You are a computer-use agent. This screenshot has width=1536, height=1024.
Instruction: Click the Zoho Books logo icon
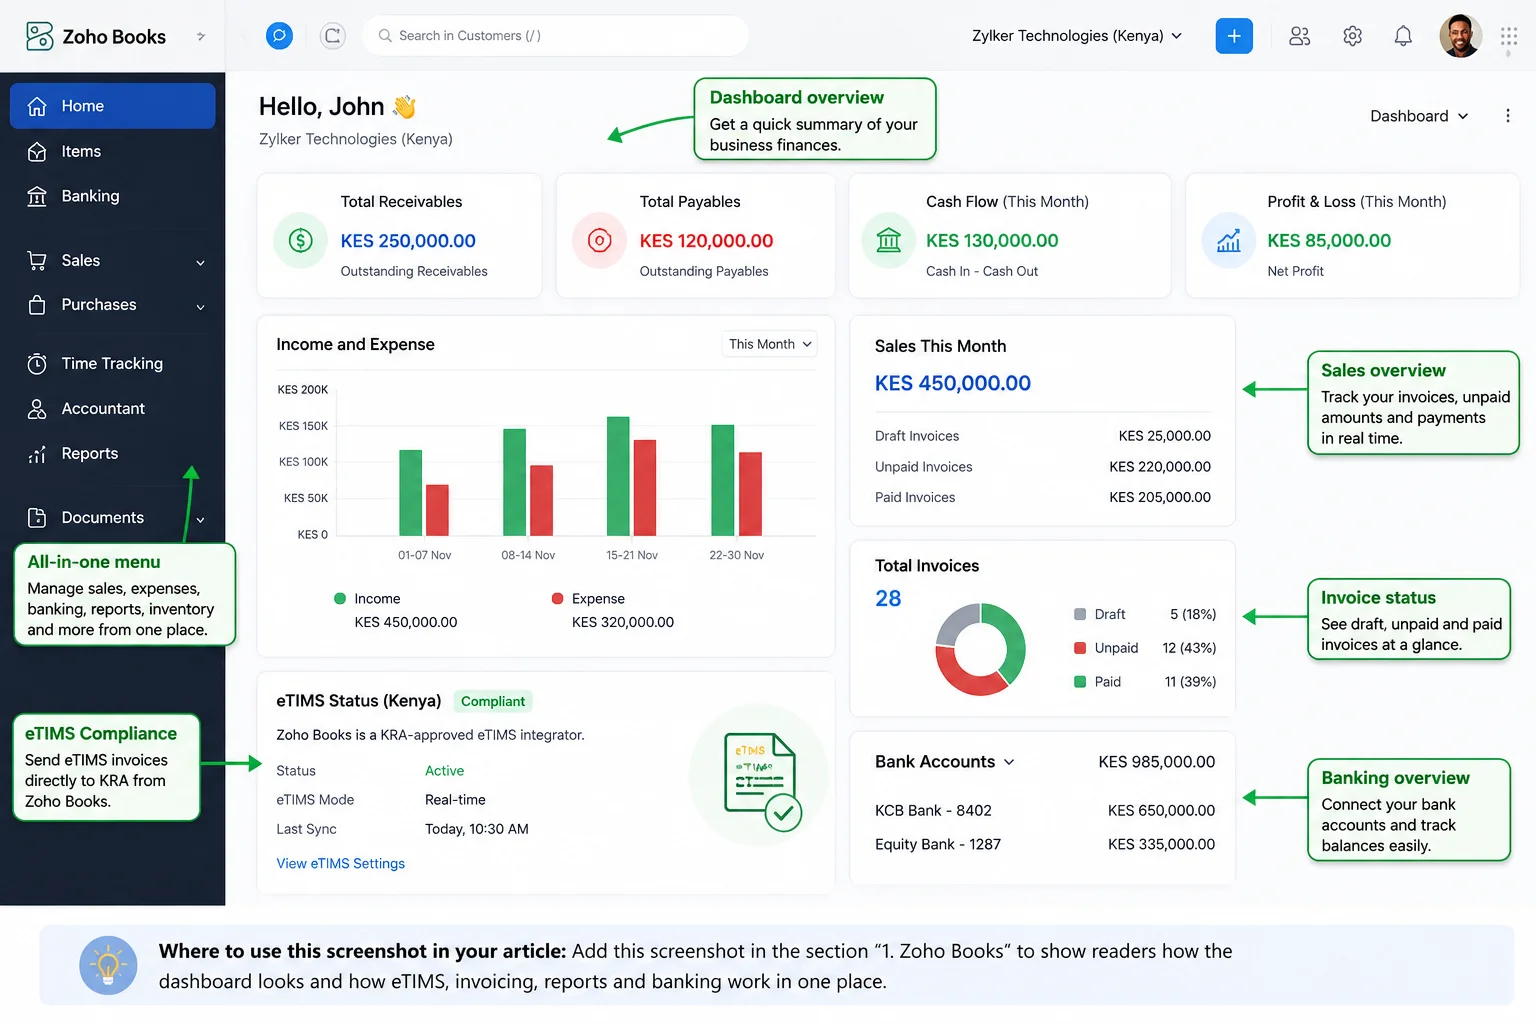[x=39, y=36]
